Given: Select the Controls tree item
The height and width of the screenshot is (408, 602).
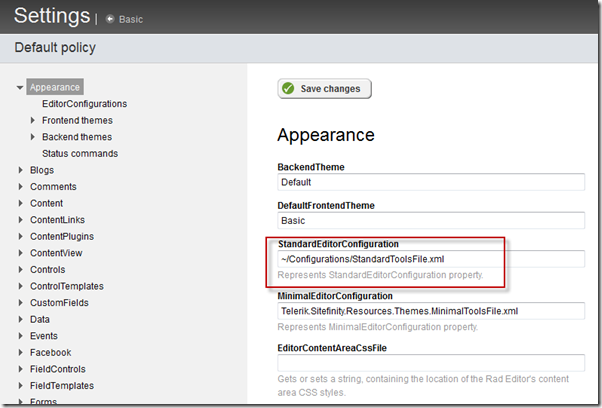Looking at the screenshot, I should (x=47, y=270).
